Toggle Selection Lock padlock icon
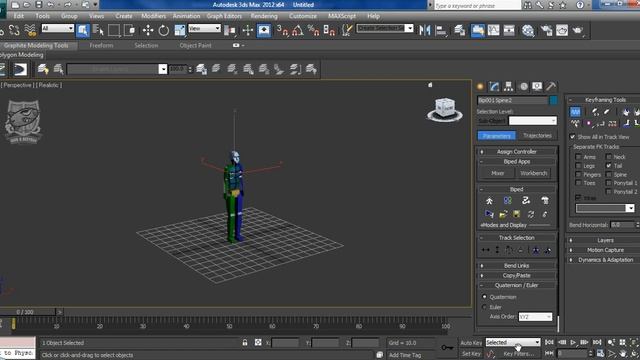This screenshot has width=640, height=360. [245, 342]
